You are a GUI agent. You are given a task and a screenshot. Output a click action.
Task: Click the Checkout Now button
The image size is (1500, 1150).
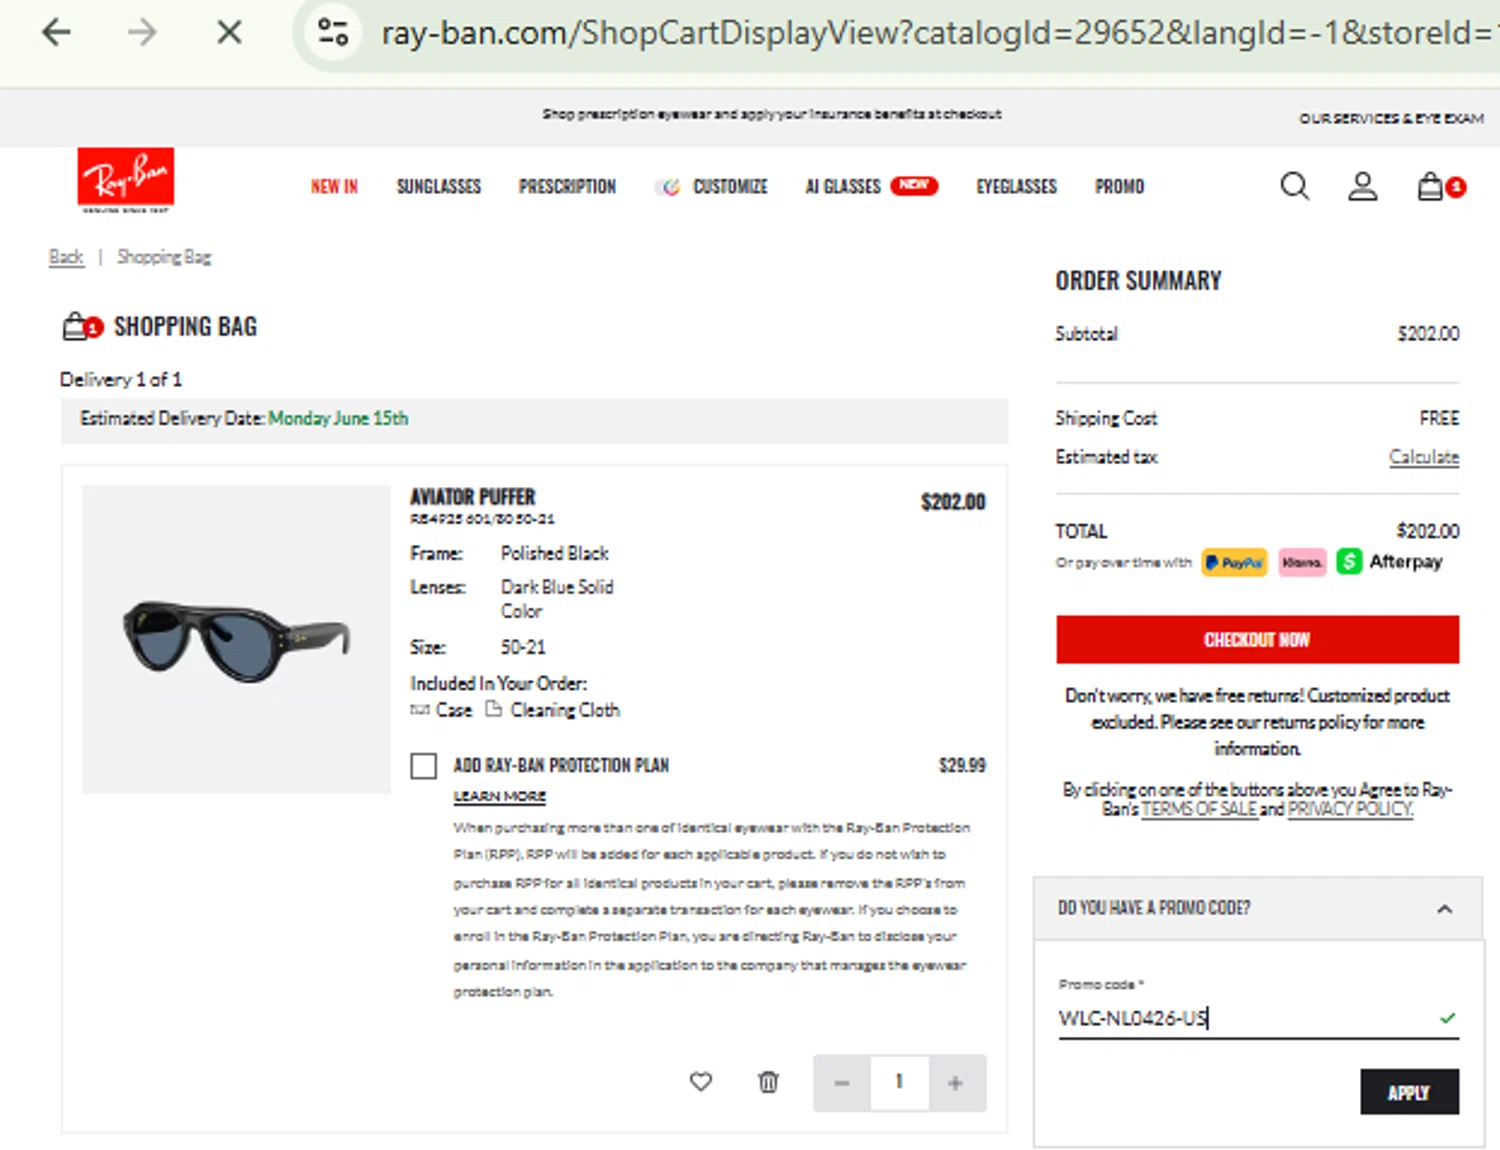[x=1257, y=640]
